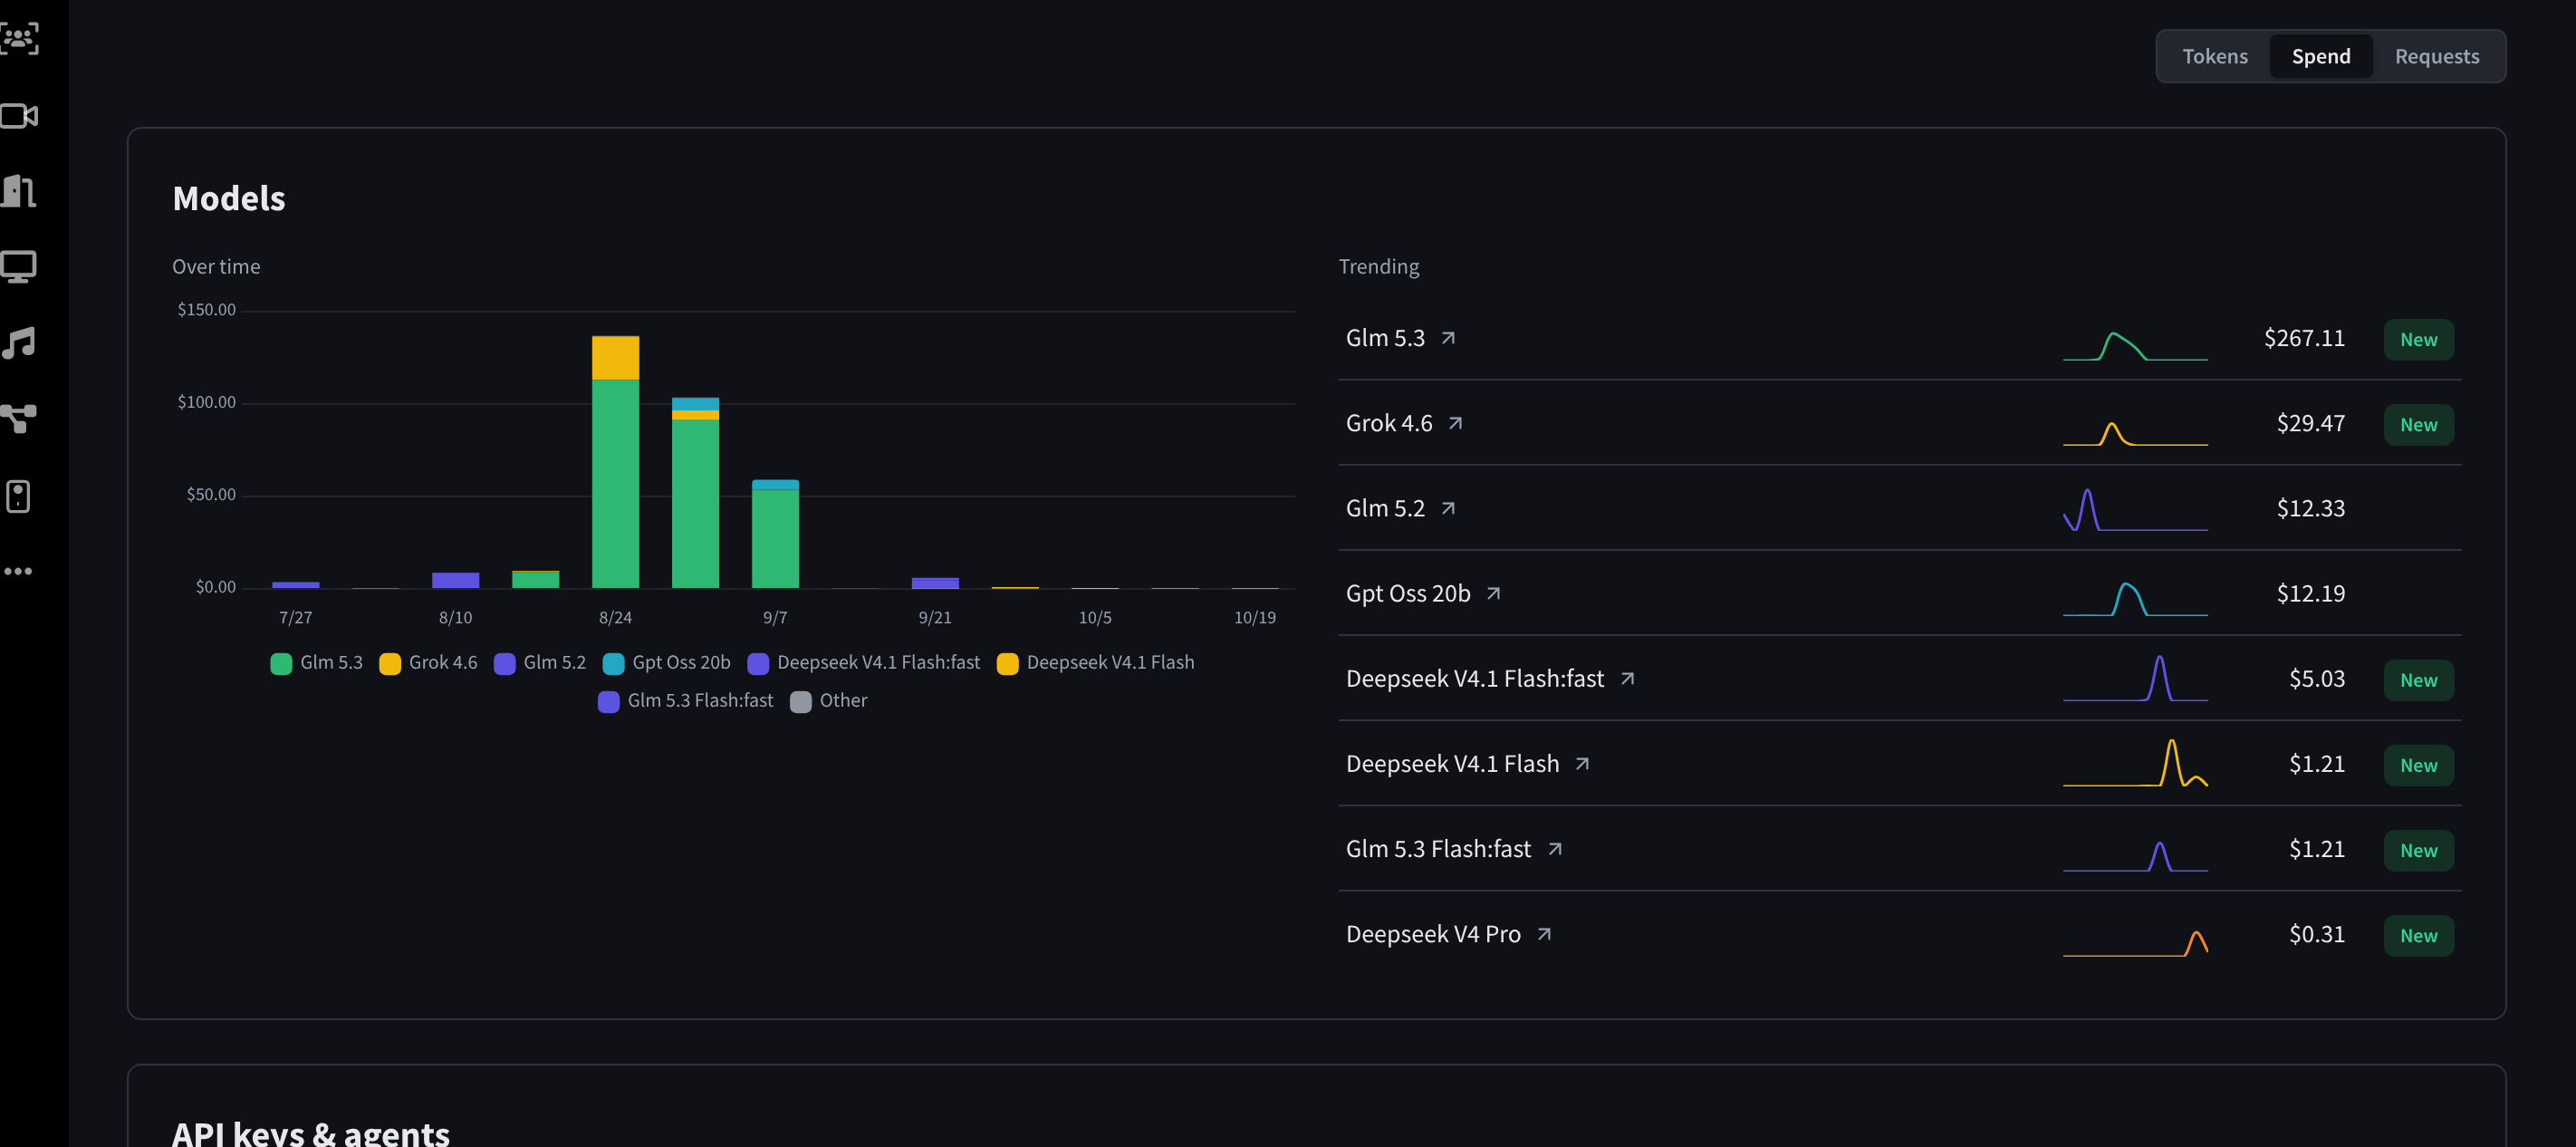Switch to the Tokens tab
Viewport: 2576px width, 1147px height.
2214,56
